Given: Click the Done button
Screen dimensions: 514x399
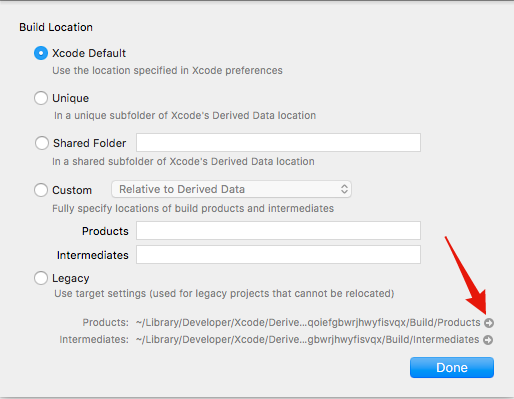Looking at the screenshot, I should pyautogui.click(x=452, y=367).
